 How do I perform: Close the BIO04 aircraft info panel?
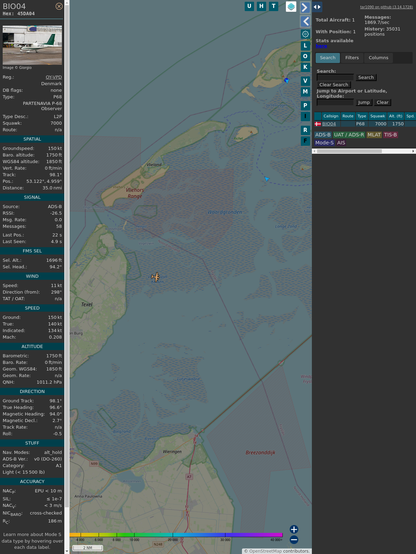pyautogui.click(x=59, y=6)
